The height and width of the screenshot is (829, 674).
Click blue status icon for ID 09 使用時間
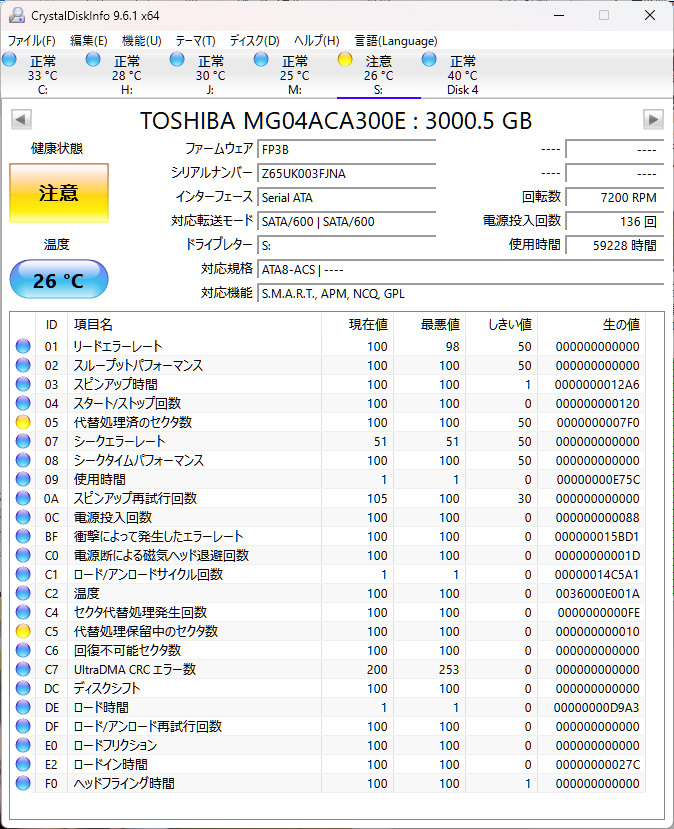coord(23,479)
